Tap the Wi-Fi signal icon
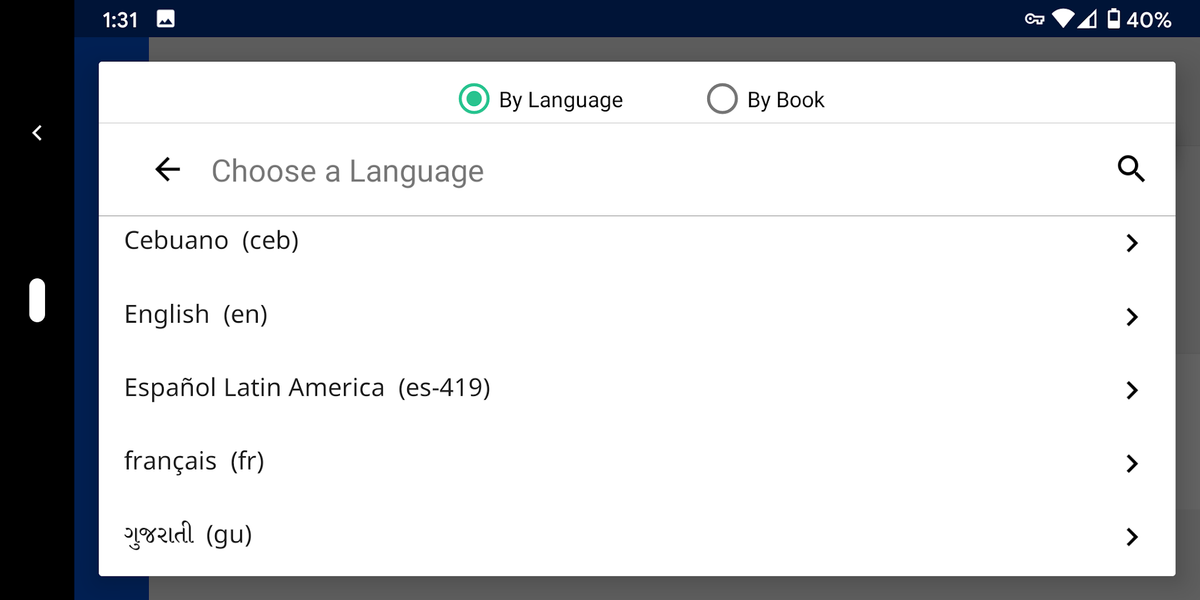Viewport: 1200px width, 600px height. tap(1063, 19)
